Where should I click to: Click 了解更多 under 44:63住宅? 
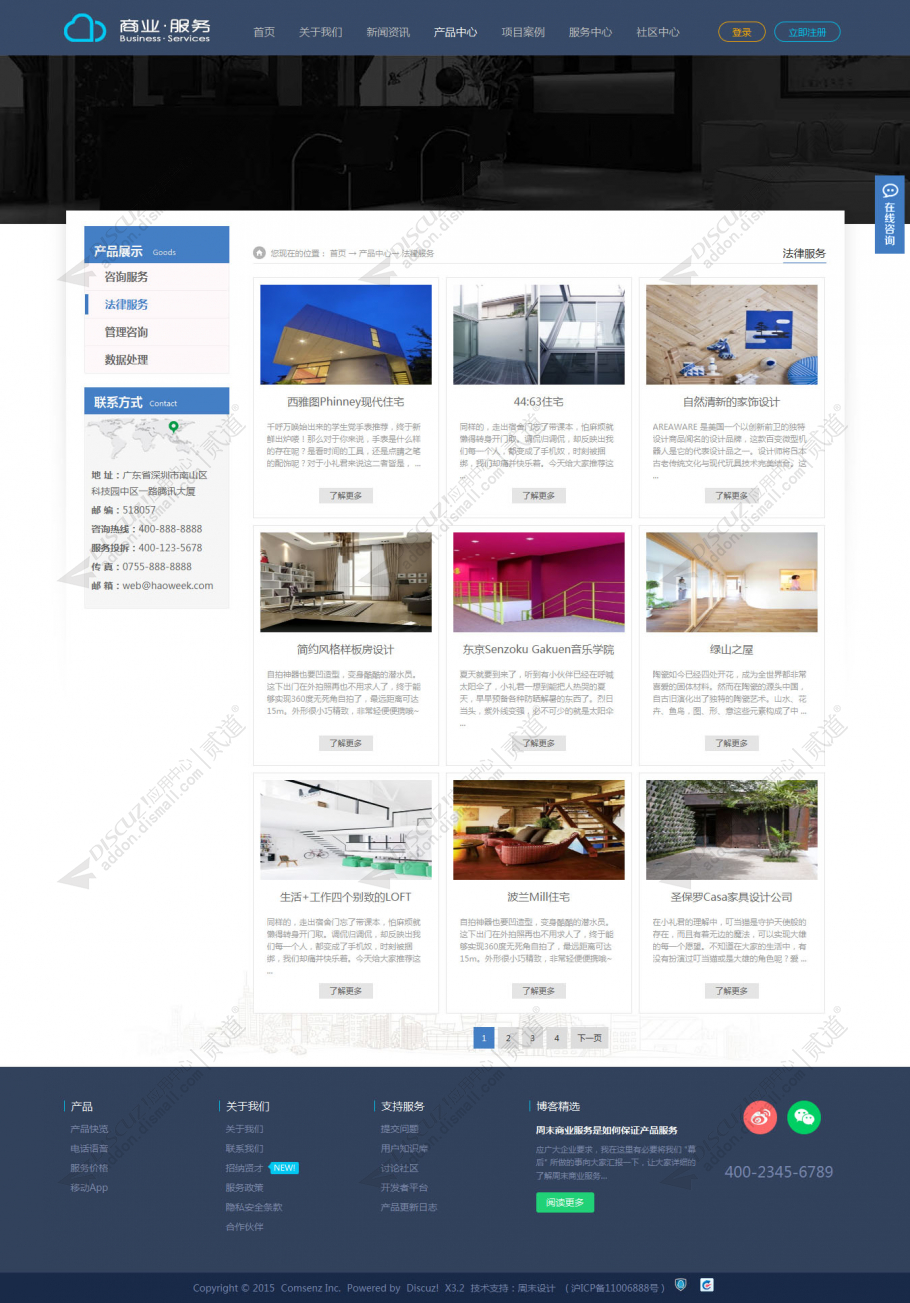[x=539, y=495]
